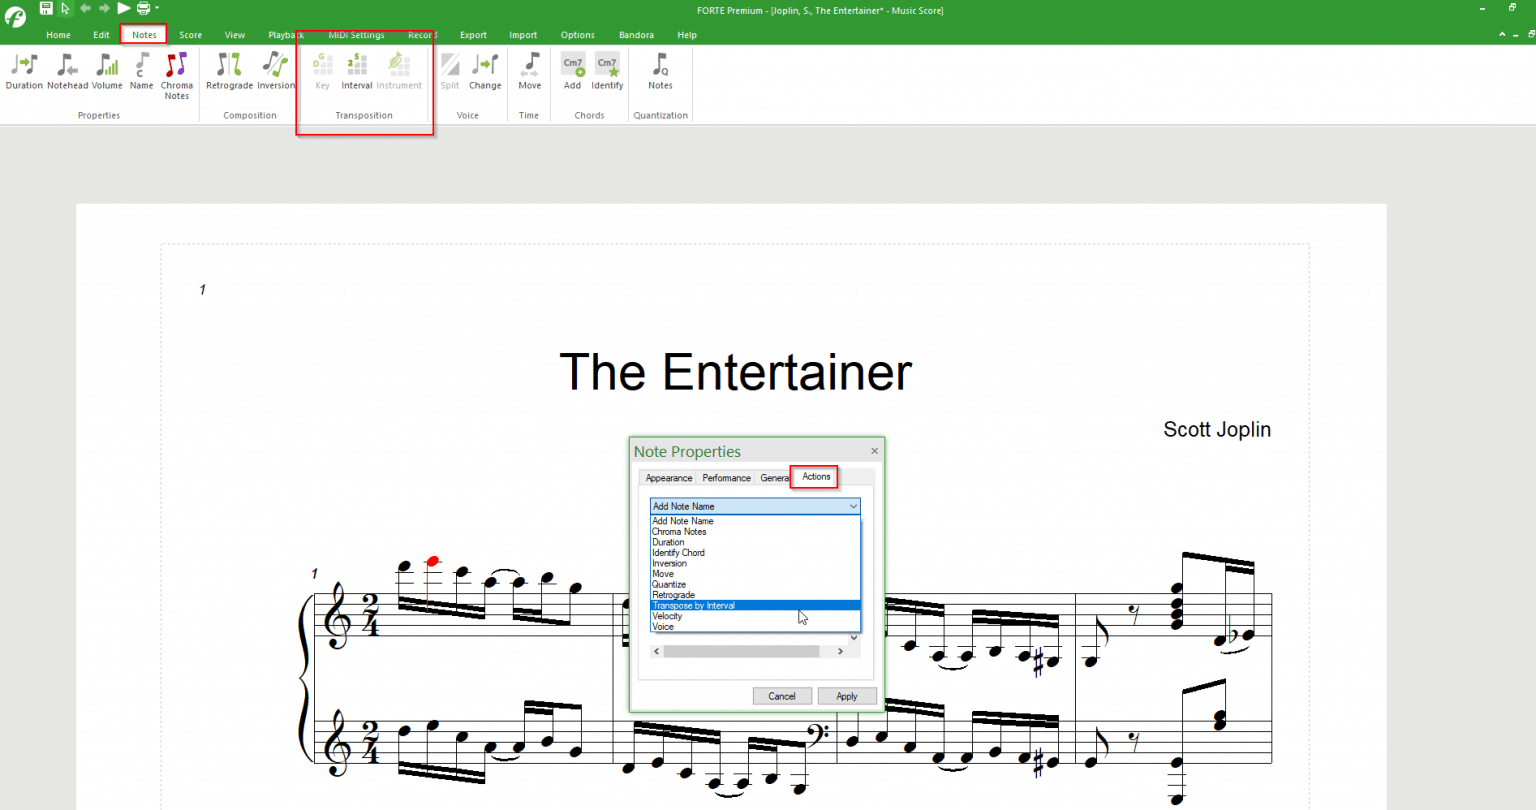Start playback with the play icon

click(124, 8)
